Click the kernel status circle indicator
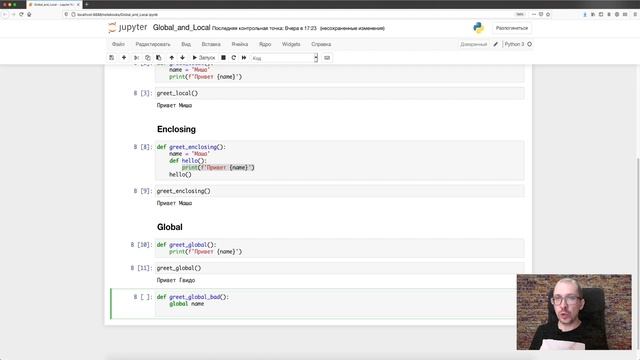The height and width of the screenshot is (360, 640). coord(529,44)
